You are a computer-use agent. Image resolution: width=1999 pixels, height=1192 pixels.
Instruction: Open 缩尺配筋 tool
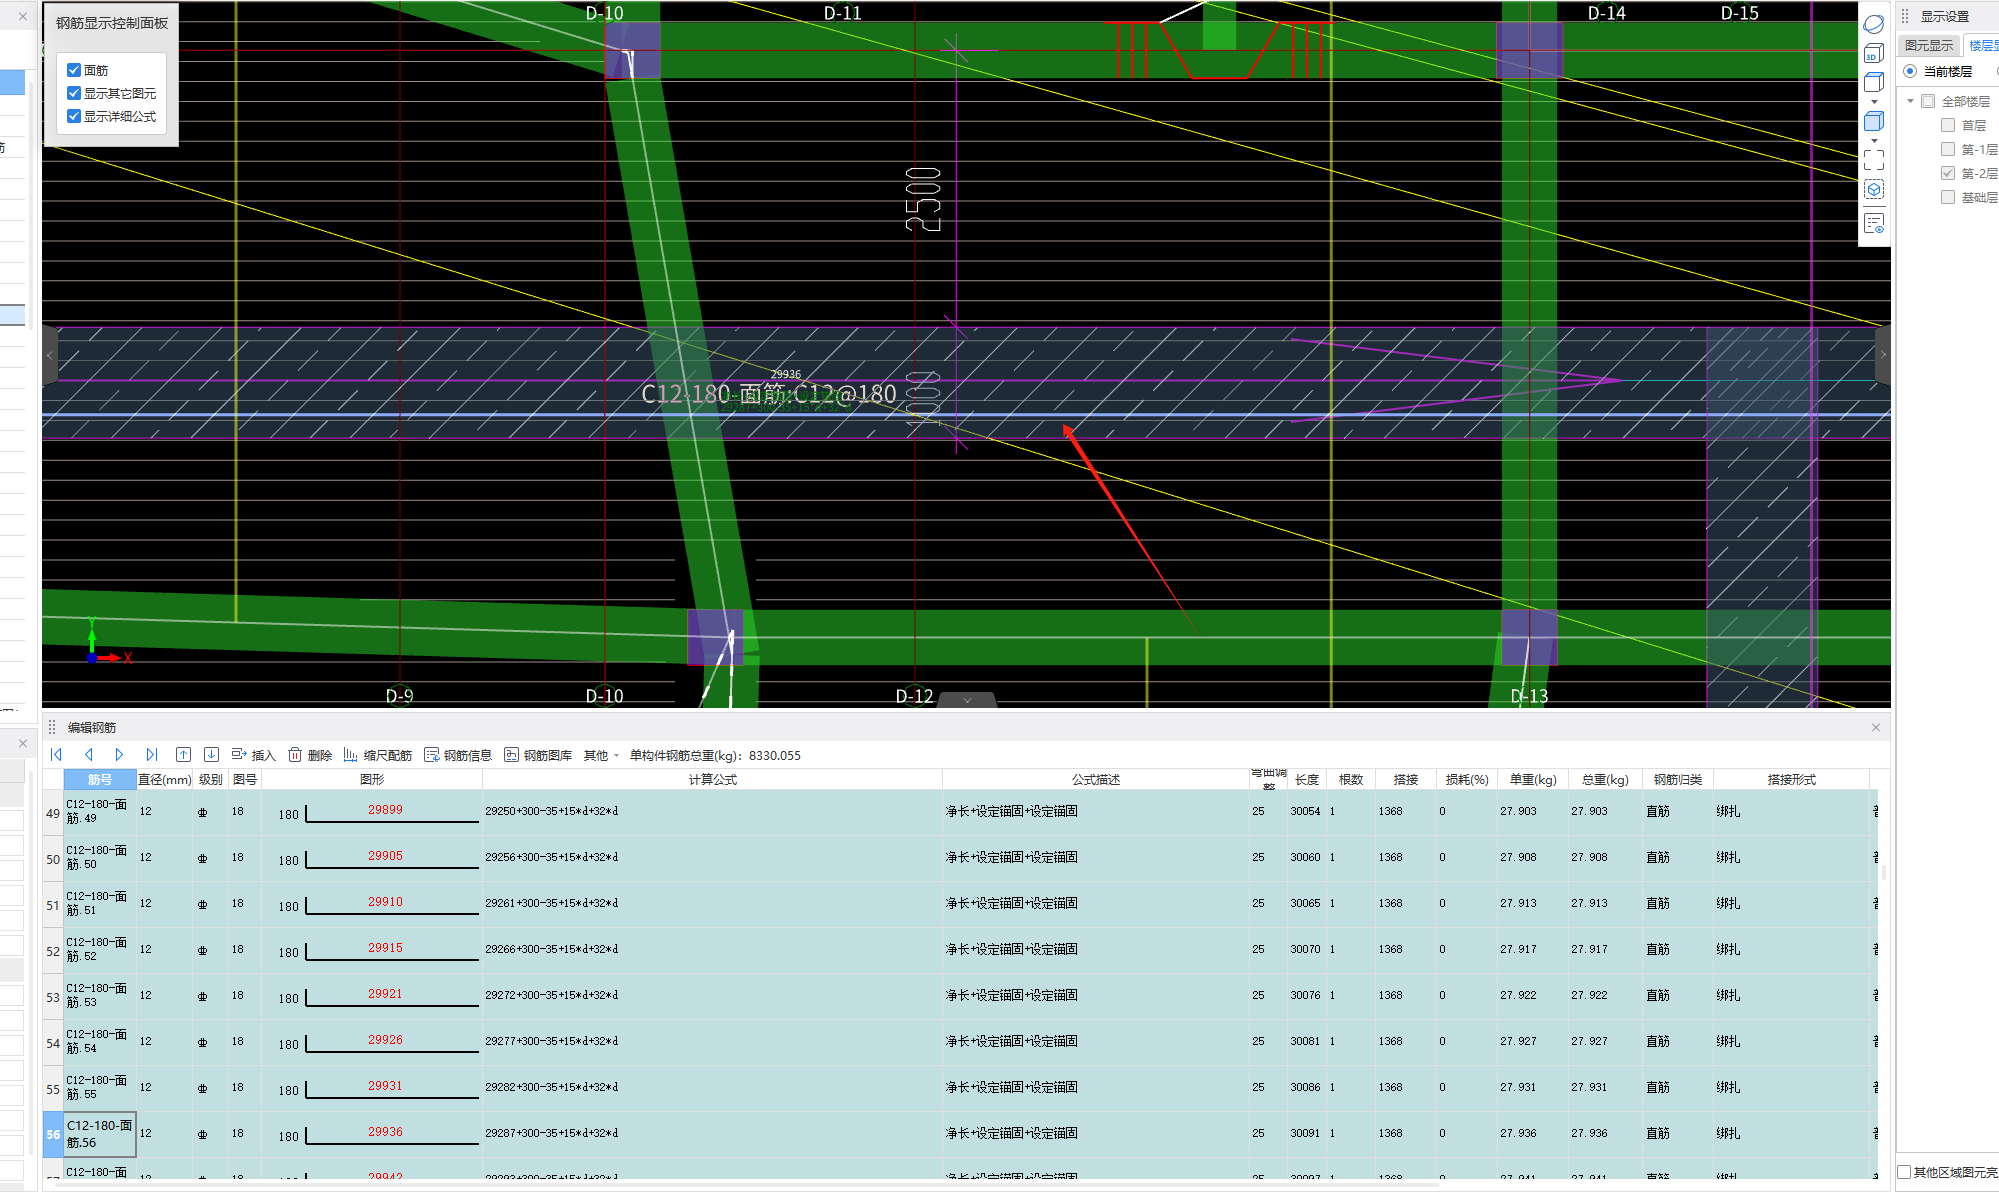377,755
